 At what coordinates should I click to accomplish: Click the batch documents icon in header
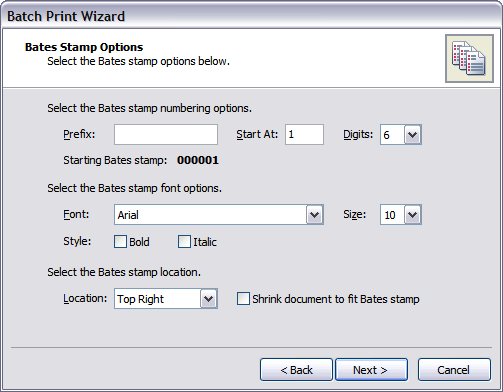coord(469,58)
